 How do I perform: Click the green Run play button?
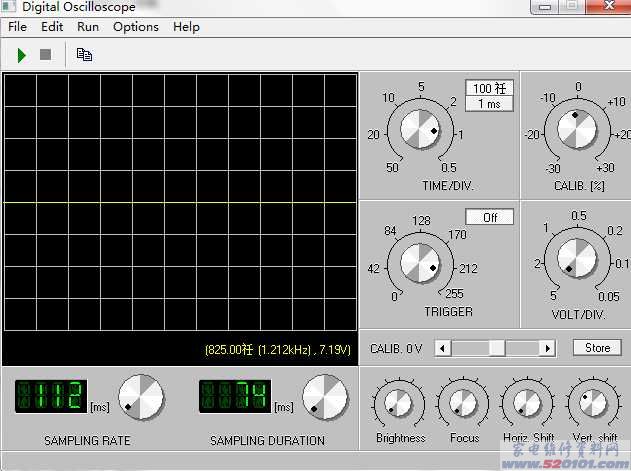(x=21, y=55)
